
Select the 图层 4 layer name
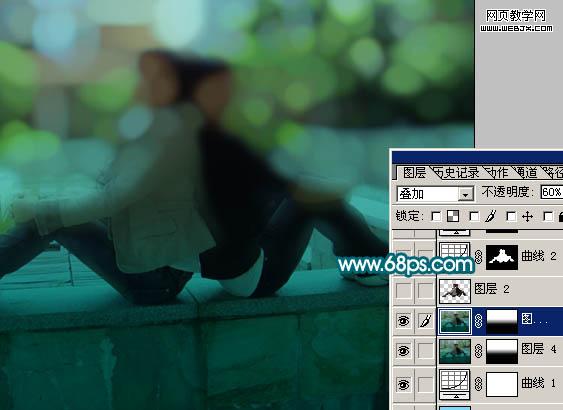click(x=539, y=348)
